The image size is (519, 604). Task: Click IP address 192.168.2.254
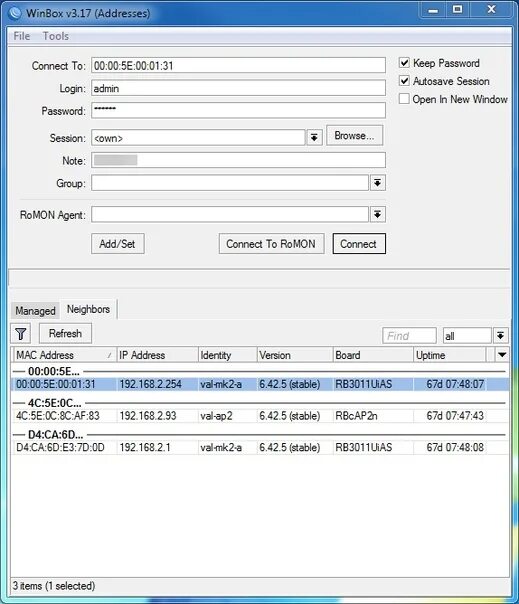tap(150, 384)
